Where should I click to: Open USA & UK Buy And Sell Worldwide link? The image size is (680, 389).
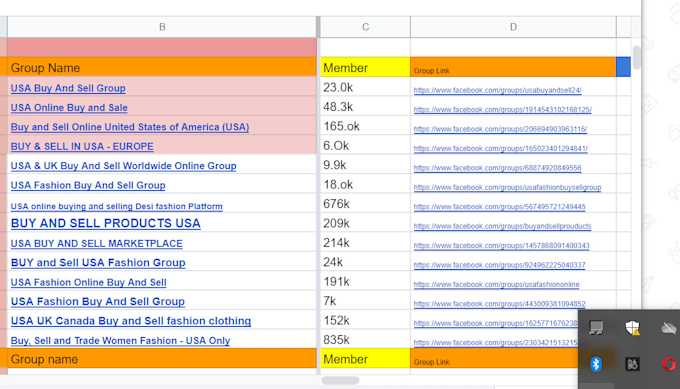pyautogui.click(x=124, y=166)
